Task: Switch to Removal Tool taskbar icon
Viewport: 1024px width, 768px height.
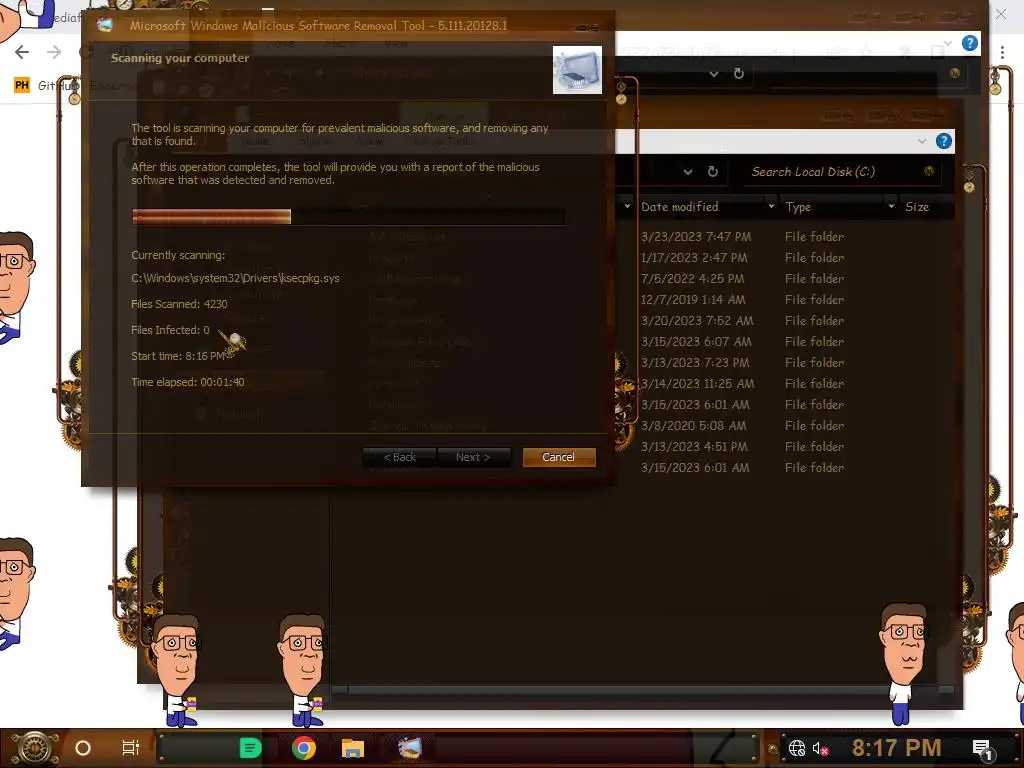Action: click(x=410, y=748)
